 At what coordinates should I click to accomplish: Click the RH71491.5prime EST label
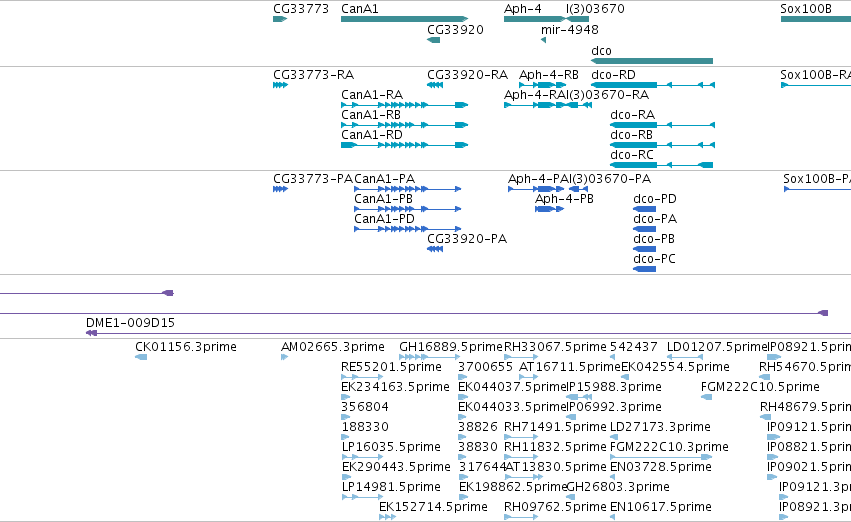pyautogui.click(x=555, y=426)
